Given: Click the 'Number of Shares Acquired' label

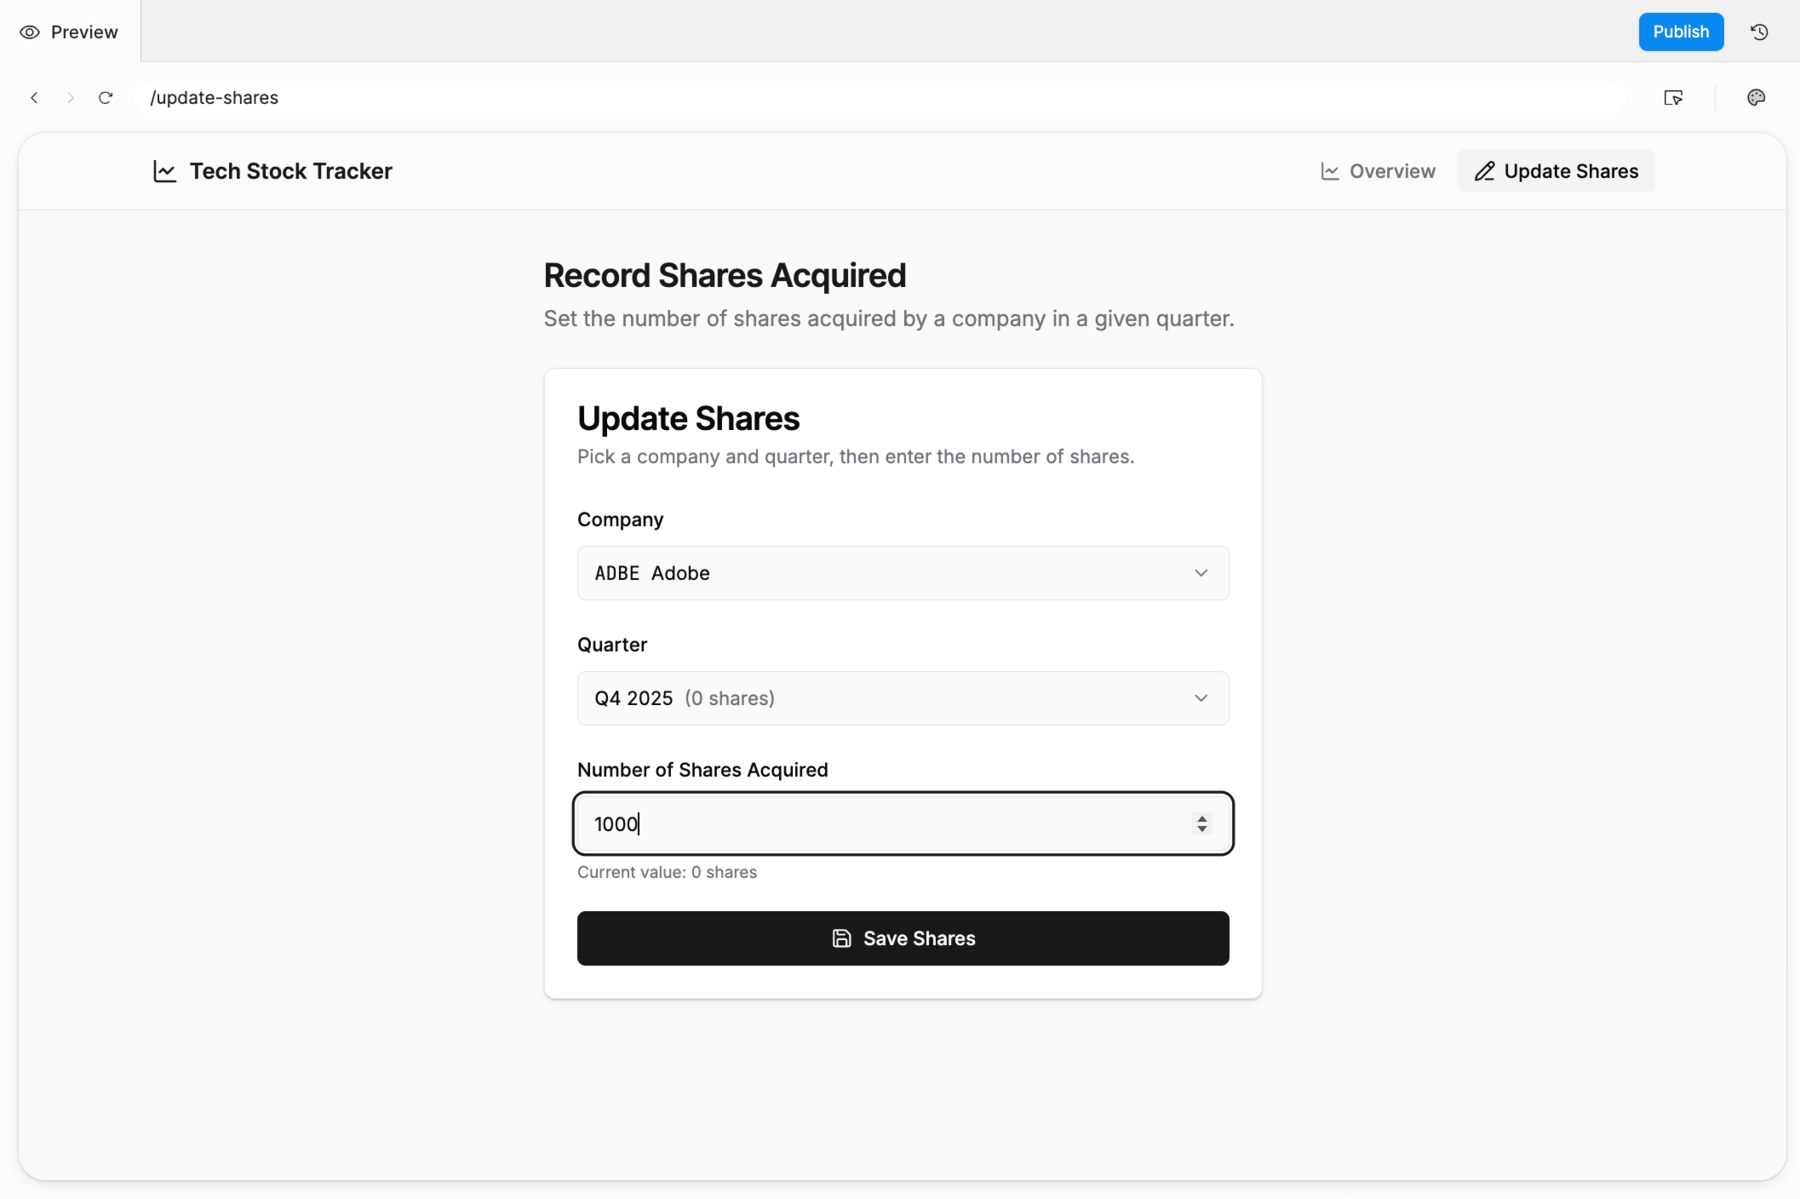Looking at the screenshot, I should click(x=703, y=770).
